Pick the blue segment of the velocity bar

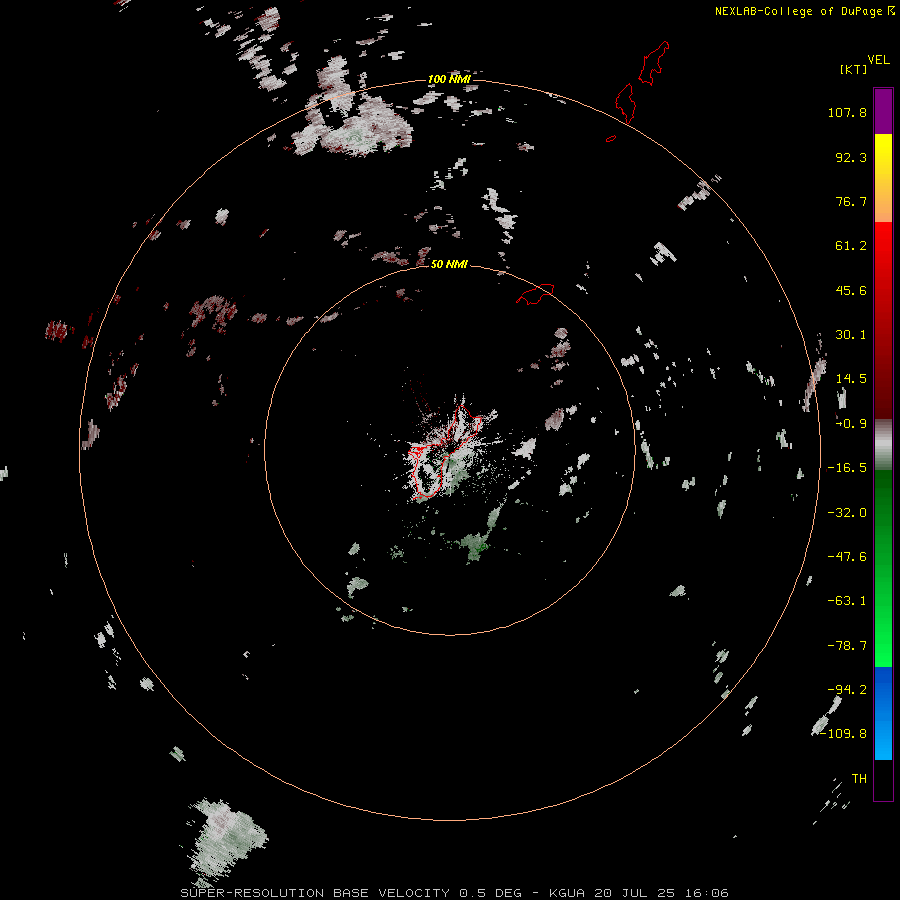coord(883,713)
